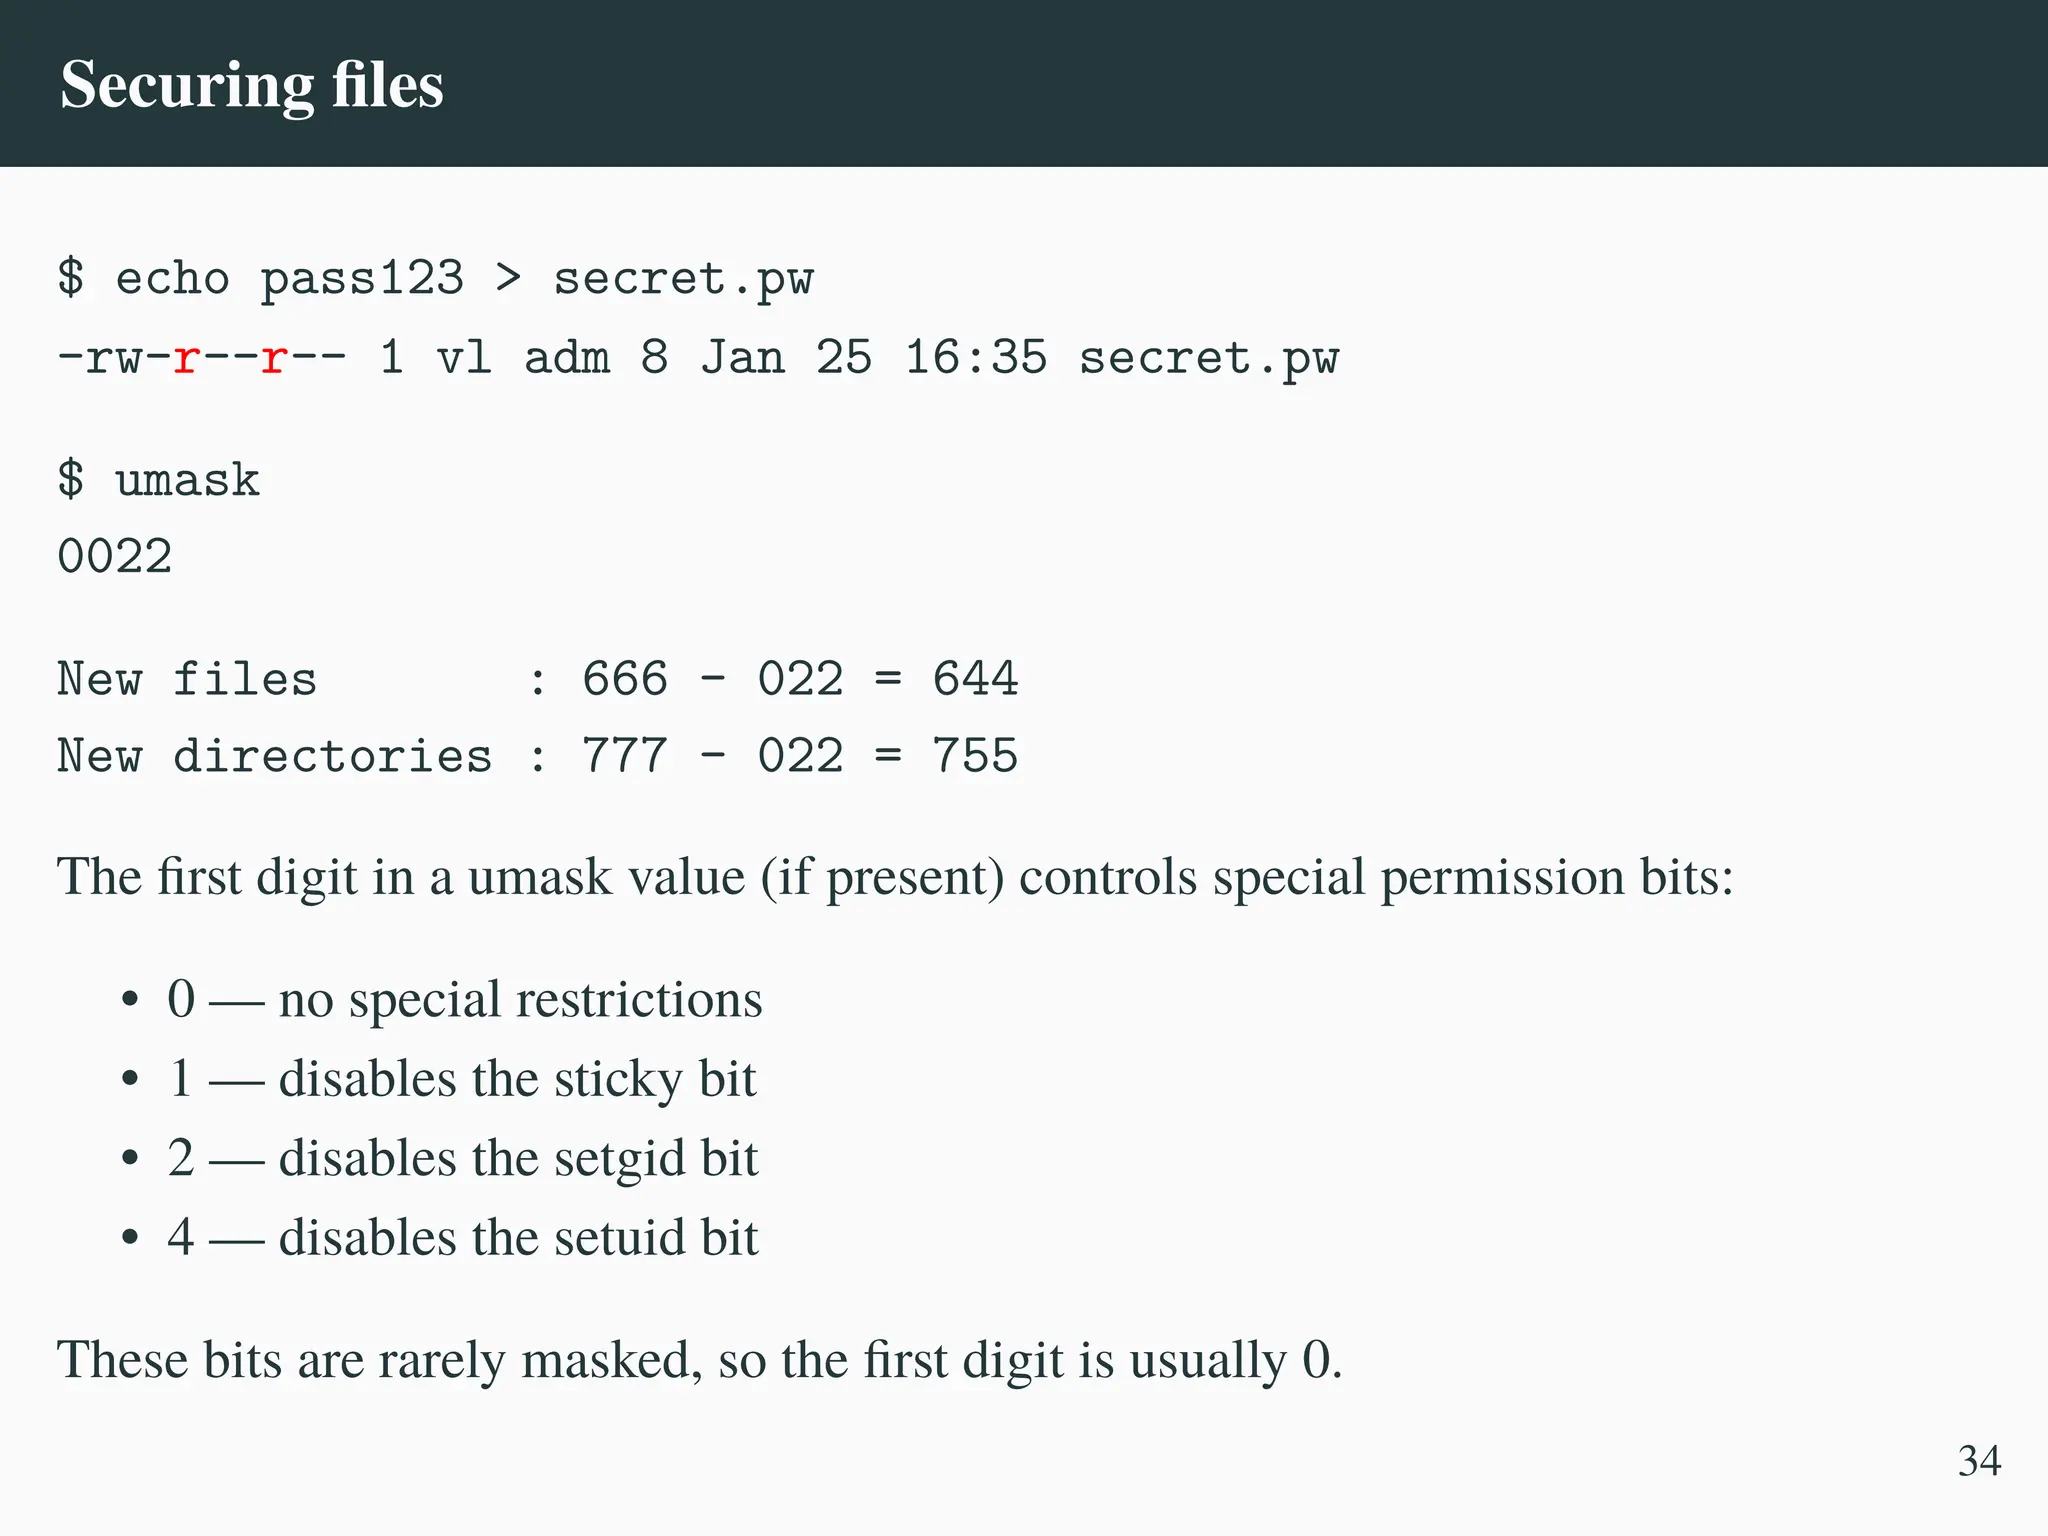This screenshot has height=1536, width=2048.
Task: Click the "New files" label
Action: (x=187, y=679)
